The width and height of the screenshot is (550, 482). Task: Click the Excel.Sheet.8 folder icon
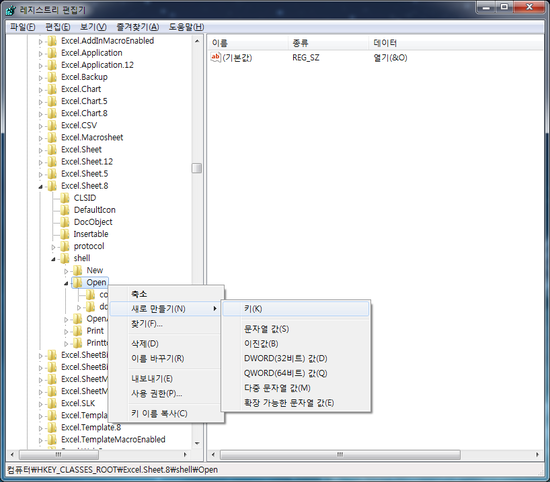(52, 186)
